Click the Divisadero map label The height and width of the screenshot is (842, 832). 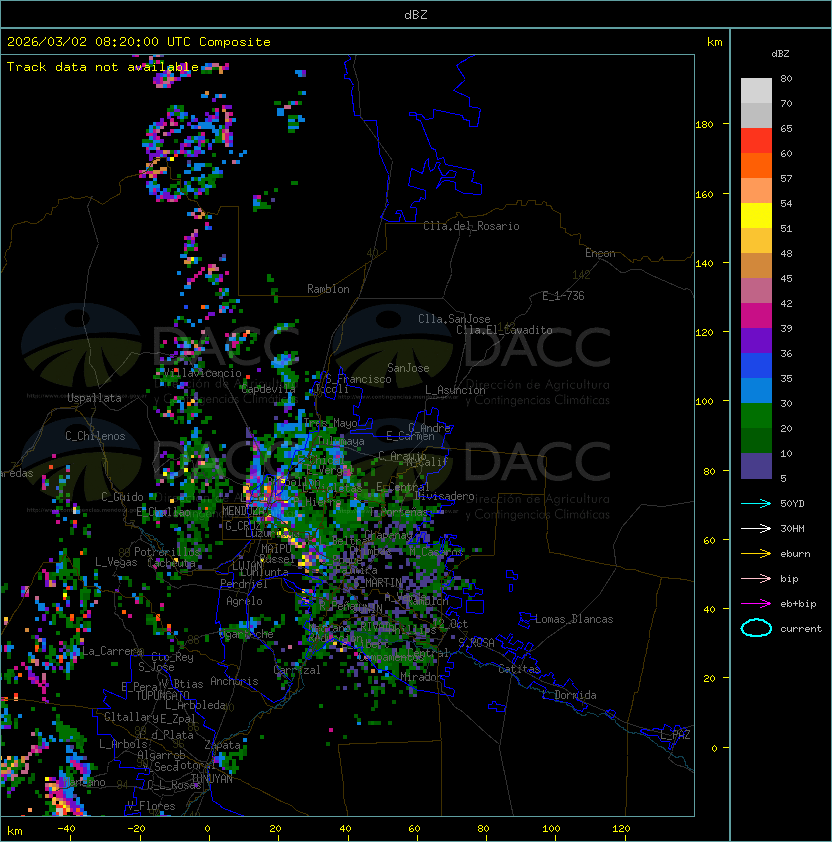point(444,496)
